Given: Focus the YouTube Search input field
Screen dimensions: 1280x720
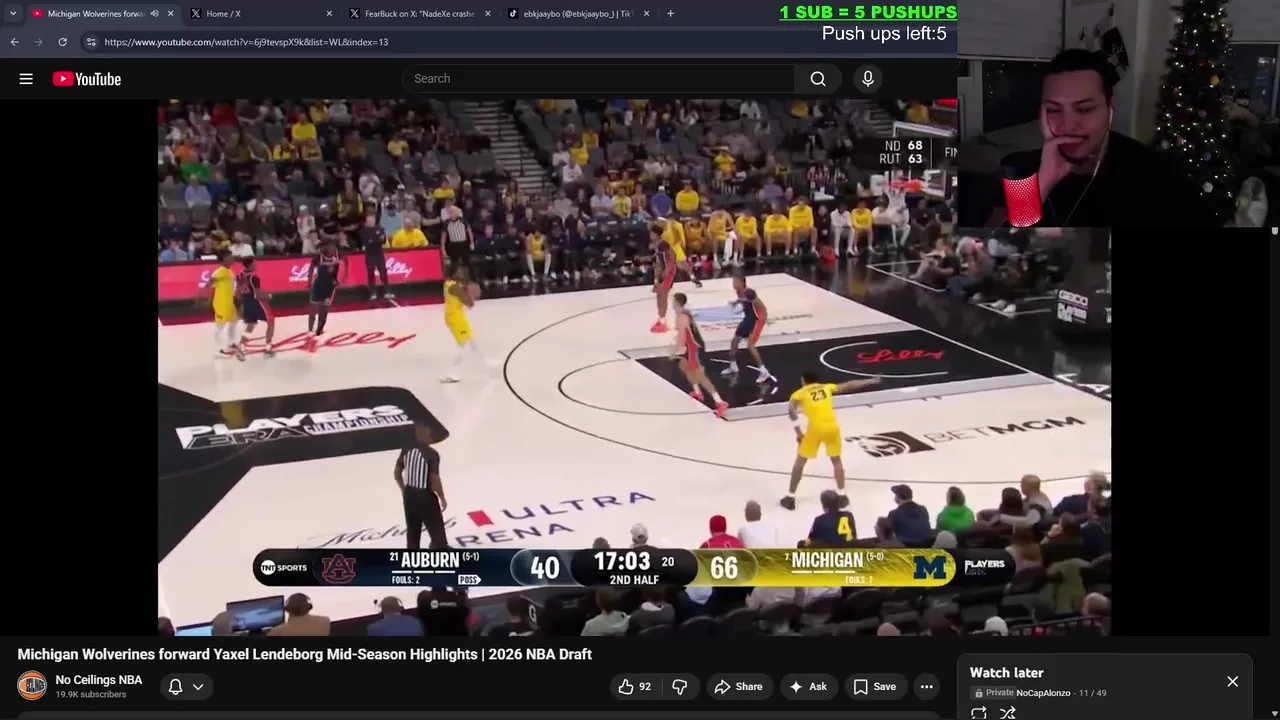Looking at the screenshot, I should coord(600,79).
